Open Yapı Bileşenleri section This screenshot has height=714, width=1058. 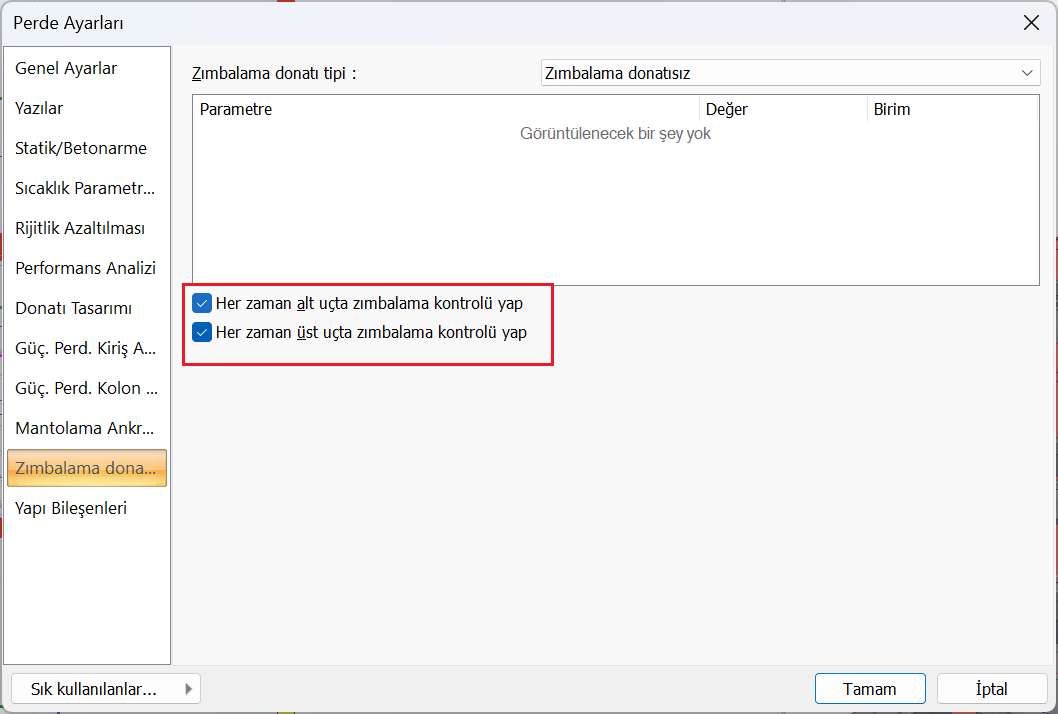click(x=71, y=509)
